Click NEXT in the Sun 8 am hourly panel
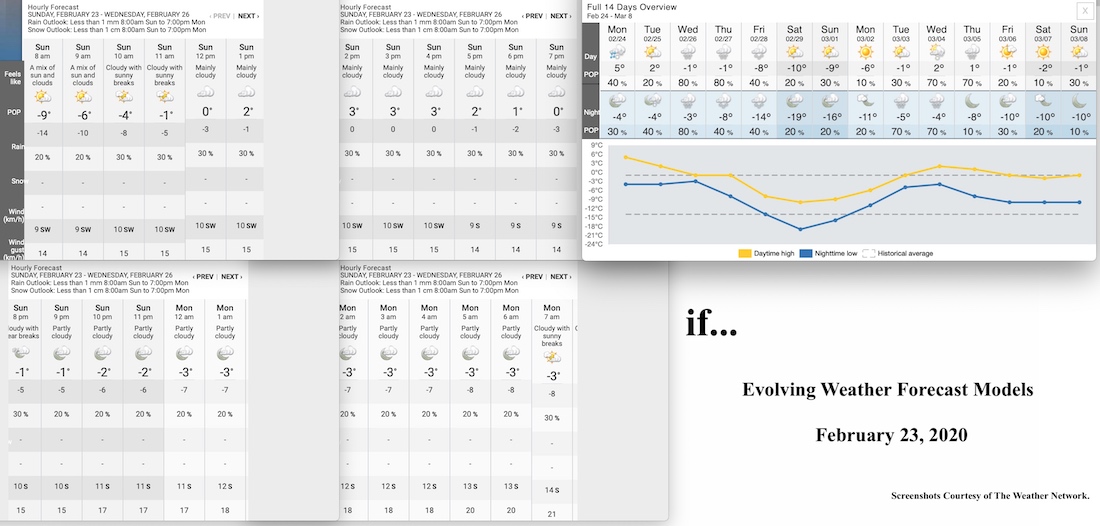 point(248,15)
